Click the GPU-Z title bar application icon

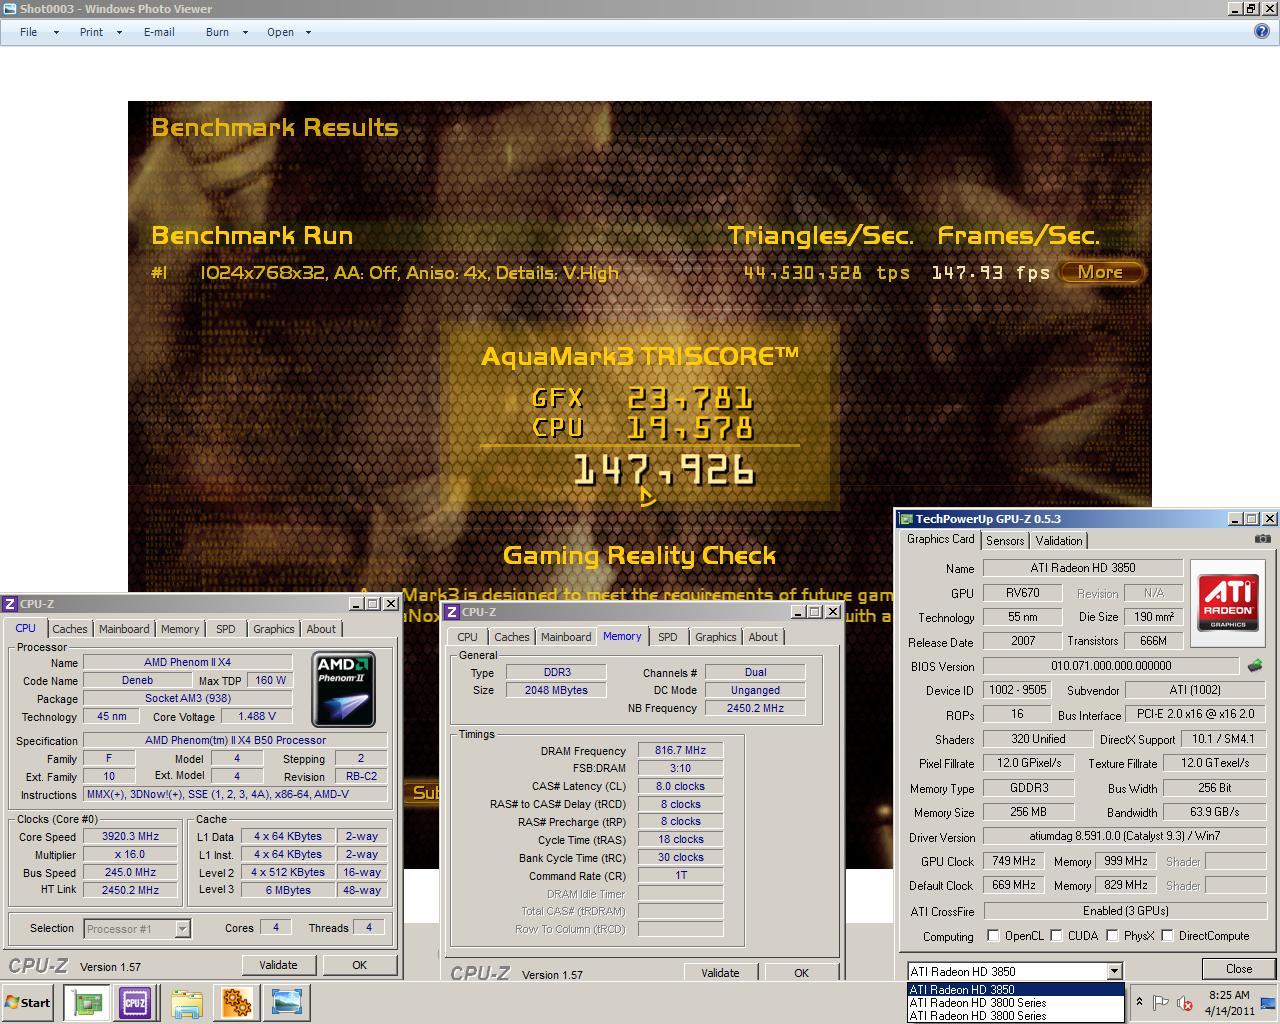pos(906,519)
